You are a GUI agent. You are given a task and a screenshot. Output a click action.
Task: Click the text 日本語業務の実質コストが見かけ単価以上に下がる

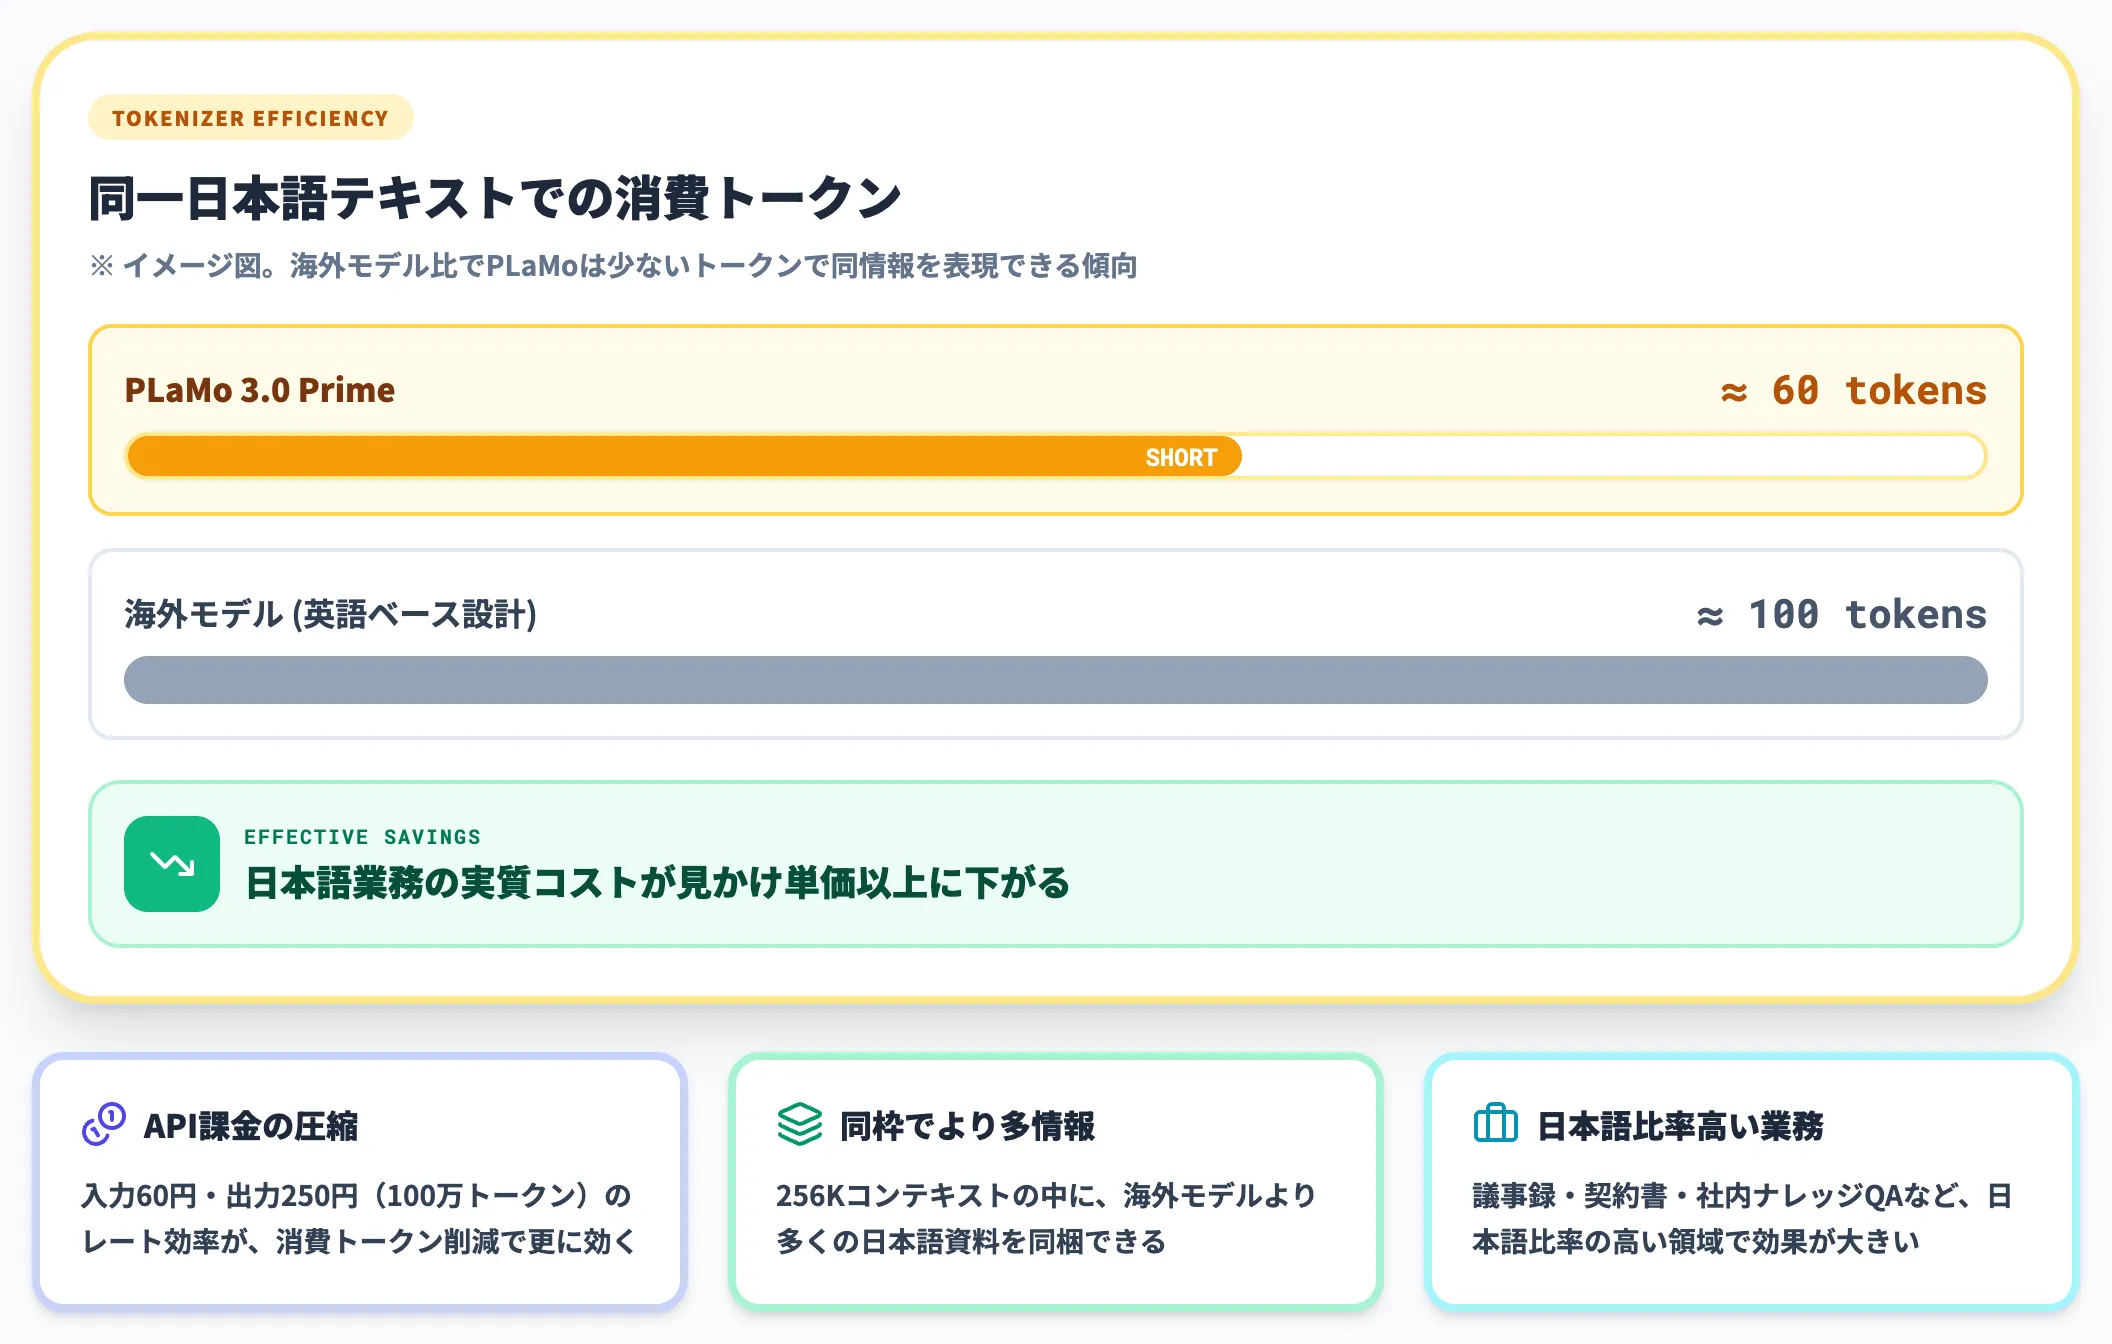click(657, 883)
